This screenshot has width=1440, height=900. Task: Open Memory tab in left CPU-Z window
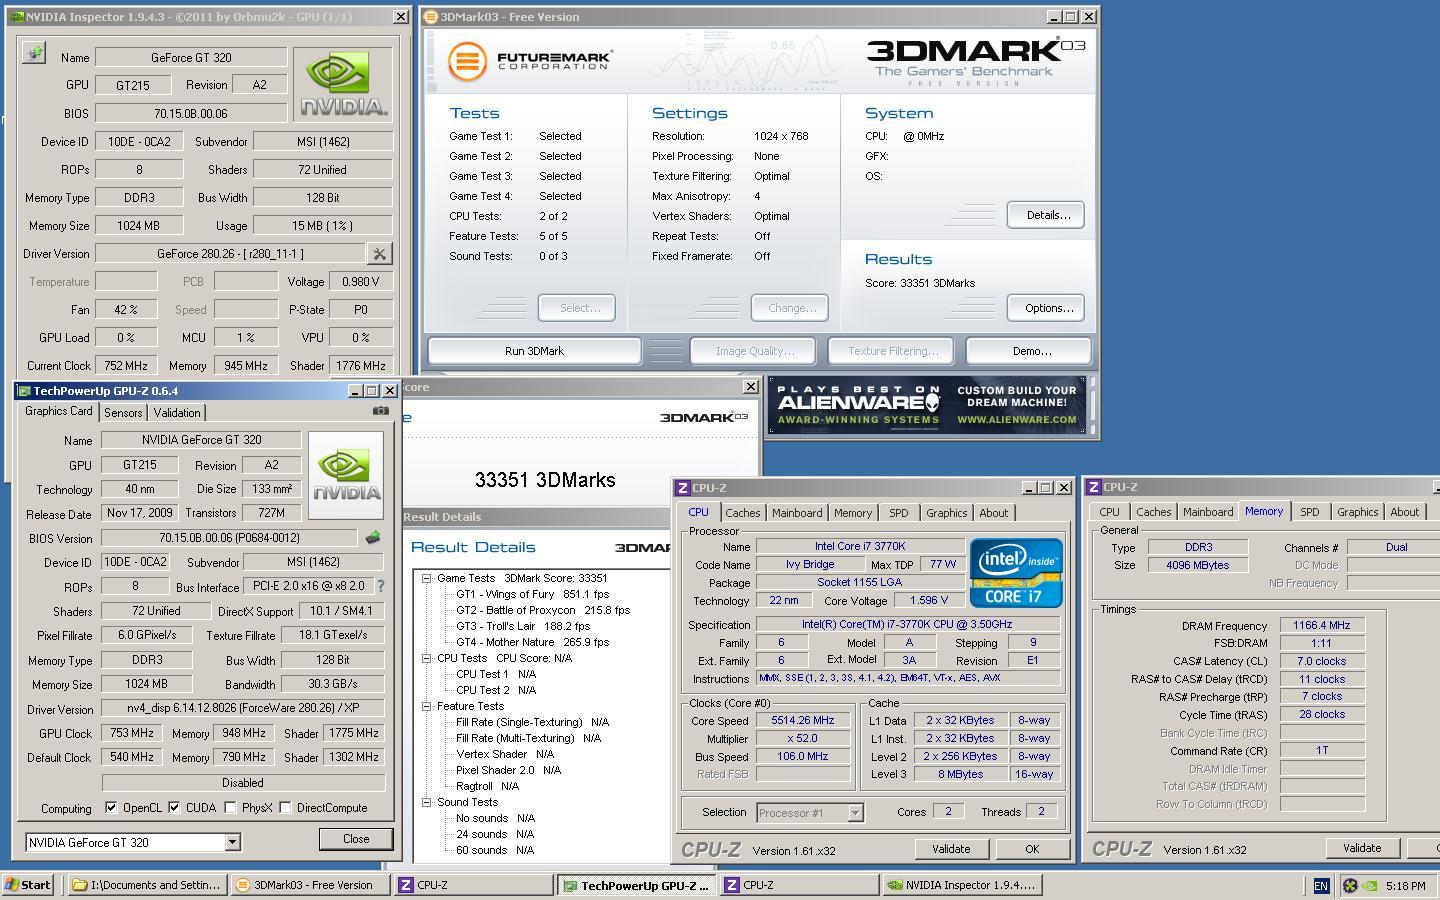click(853, 512)
